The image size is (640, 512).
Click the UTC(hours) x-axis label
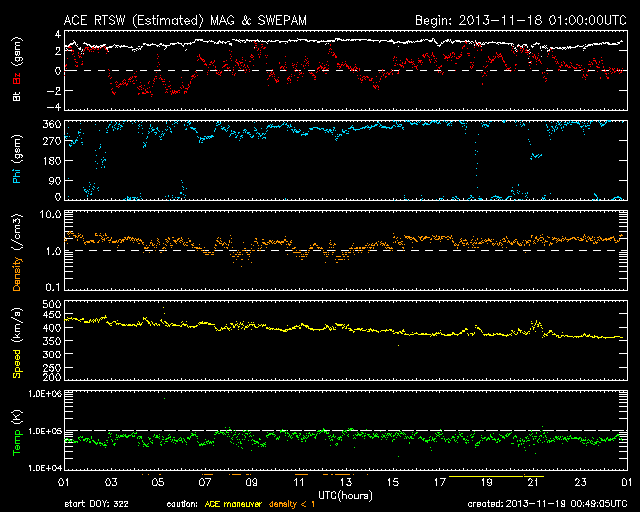click(x=345, y=495)
